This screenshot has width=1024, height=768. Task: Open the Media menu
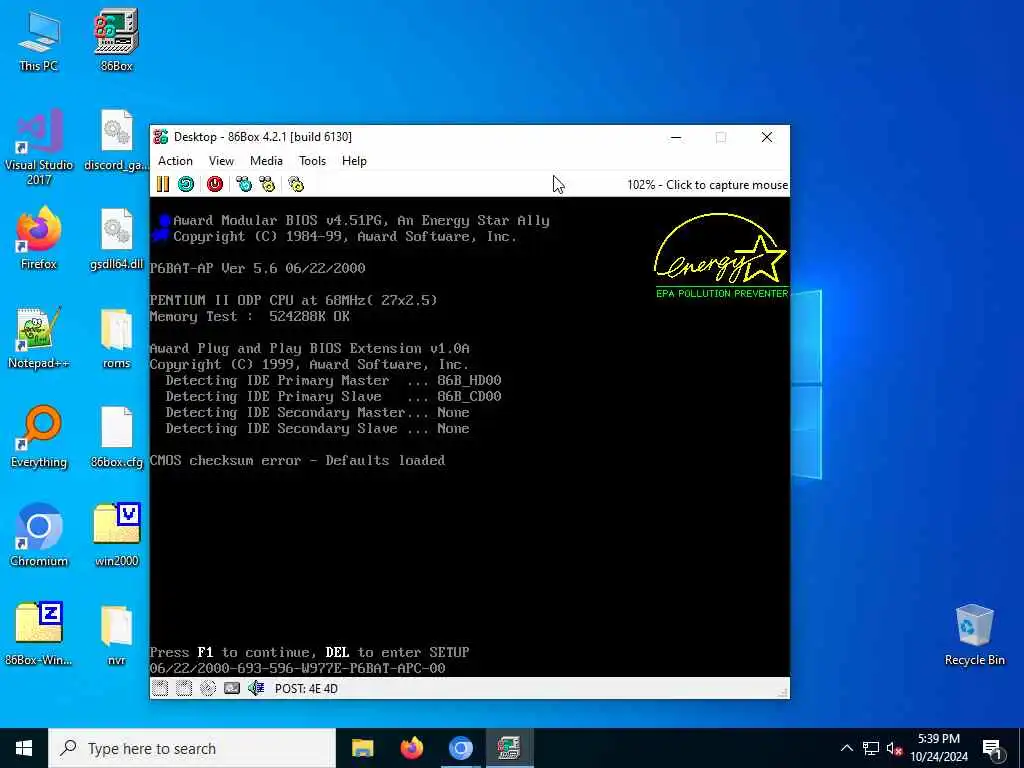click(x=266, y=161)
